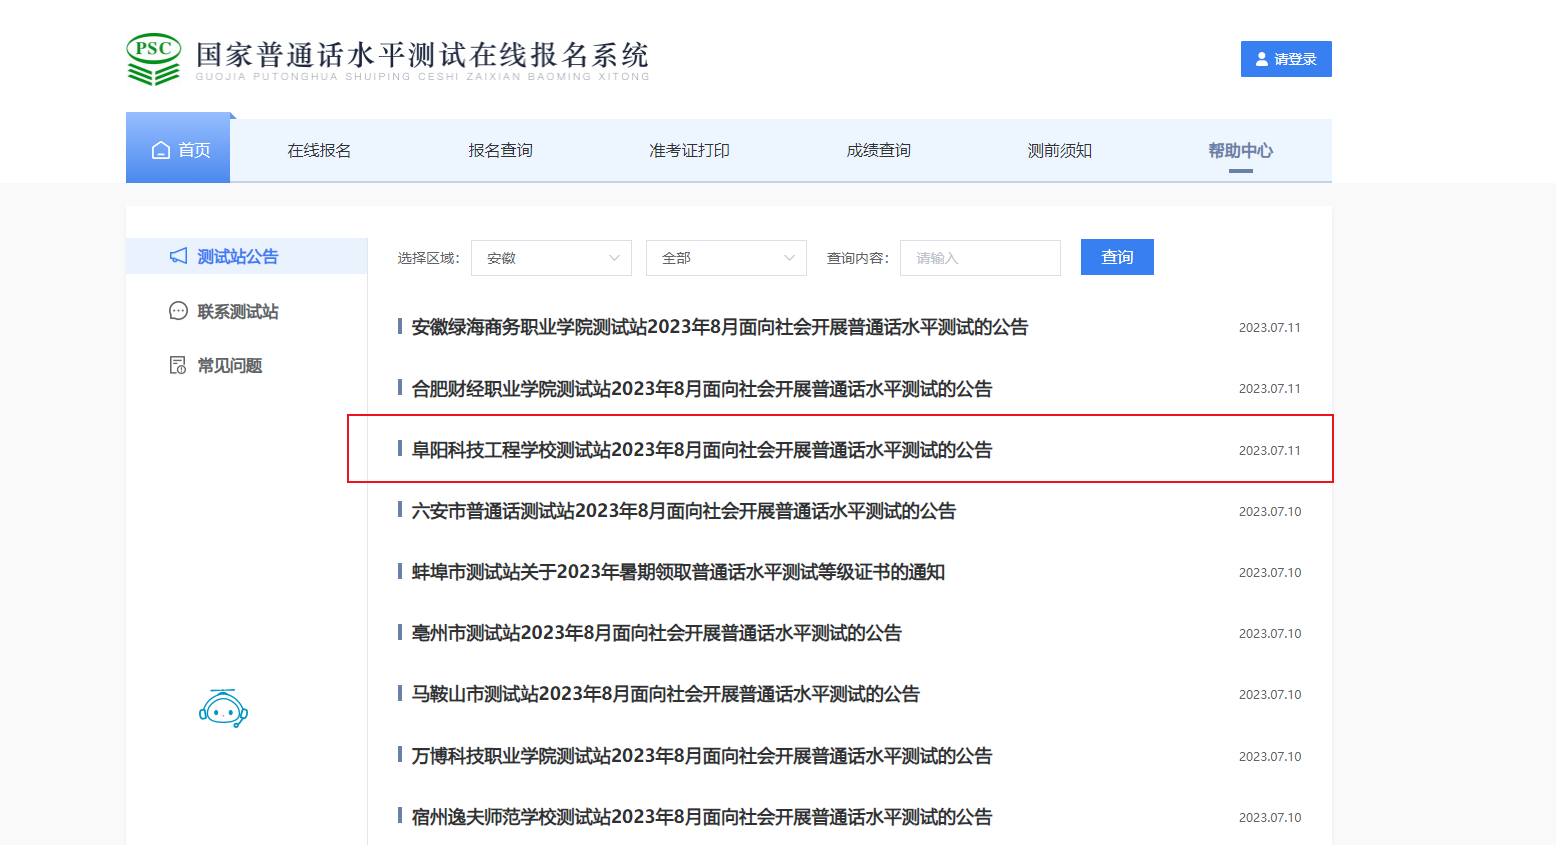Viewport: 1556px width, 845px height.
Task: Click the document icon for 常见问题
Action: tap(178, 365)
